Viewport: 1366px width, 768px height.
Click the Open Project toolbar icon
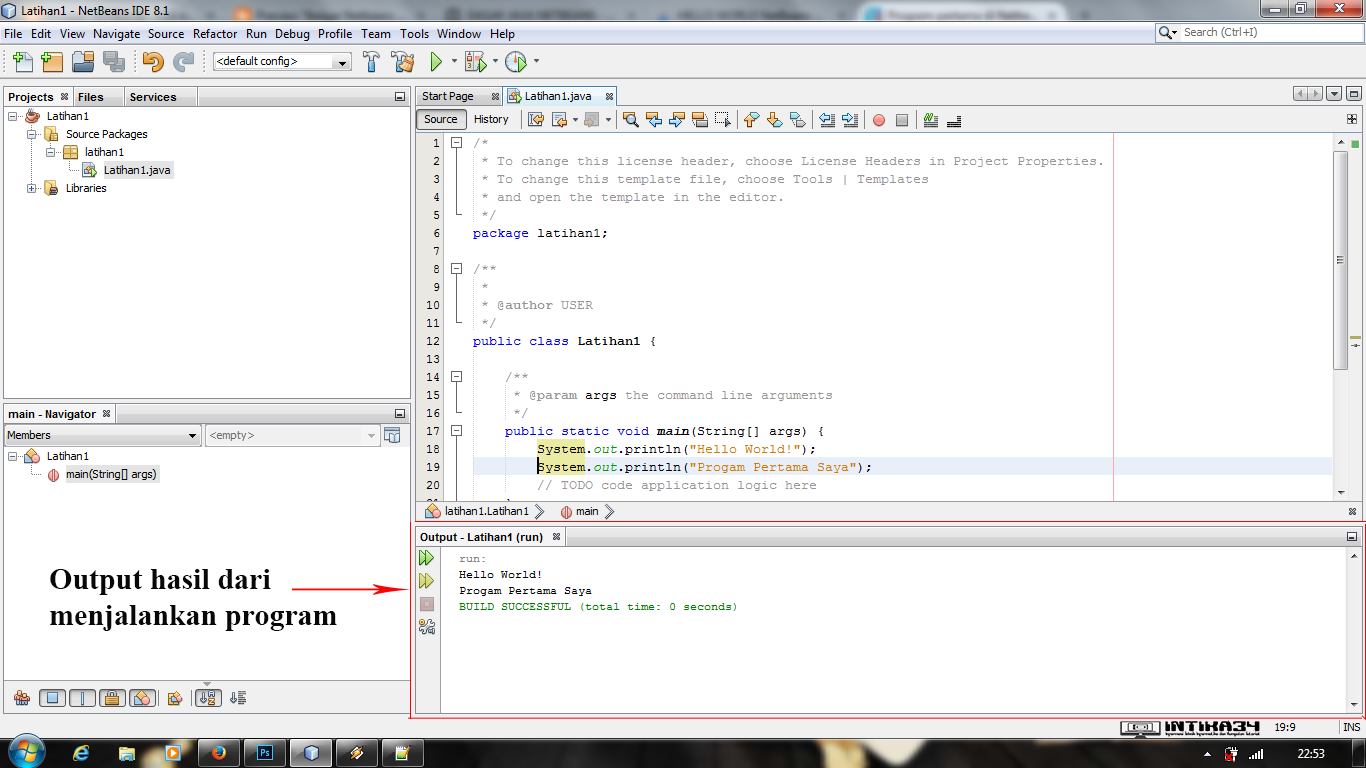[83, 62]
